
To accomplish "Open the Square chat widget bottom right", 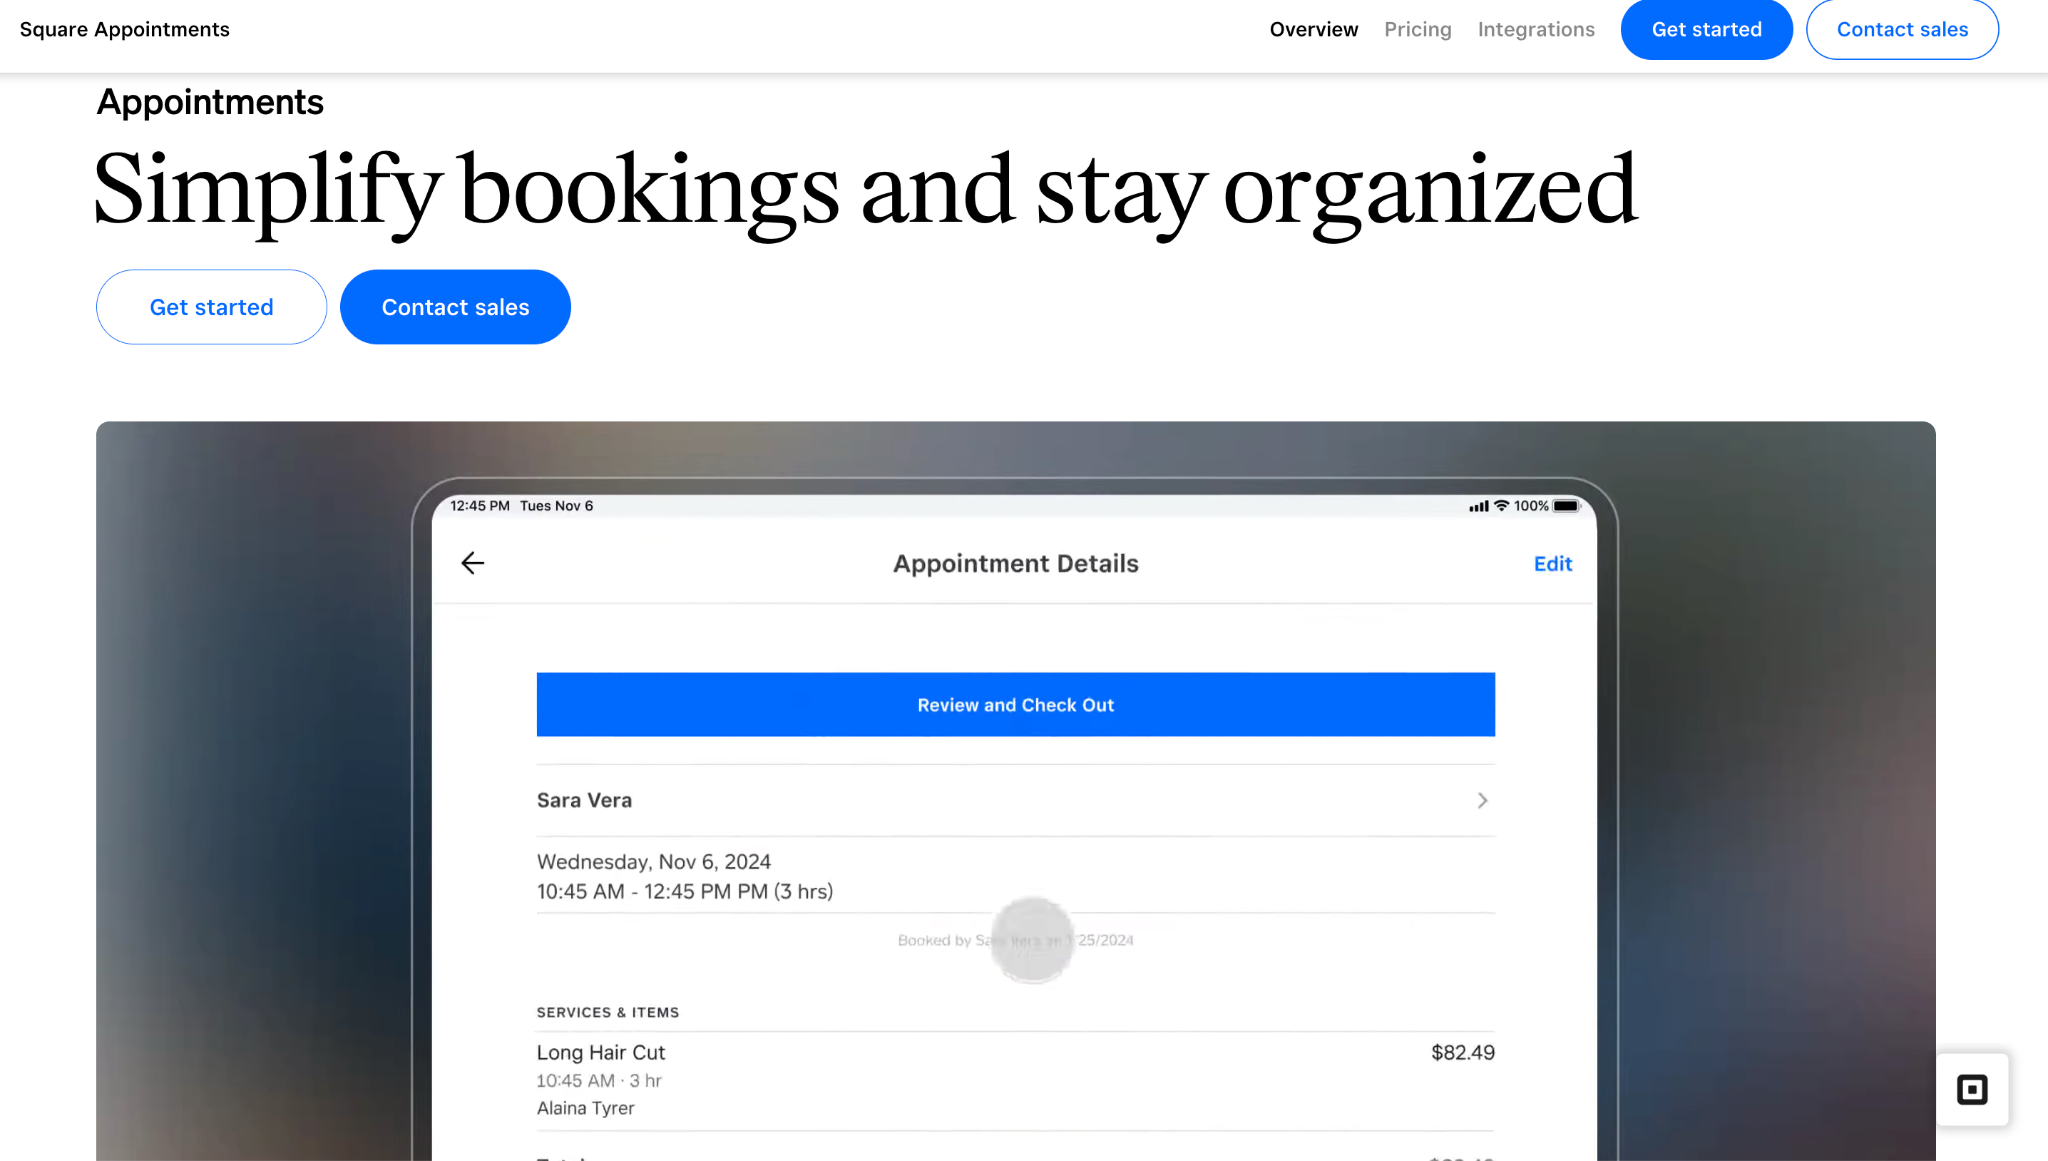I will tap(1971, 1090).
